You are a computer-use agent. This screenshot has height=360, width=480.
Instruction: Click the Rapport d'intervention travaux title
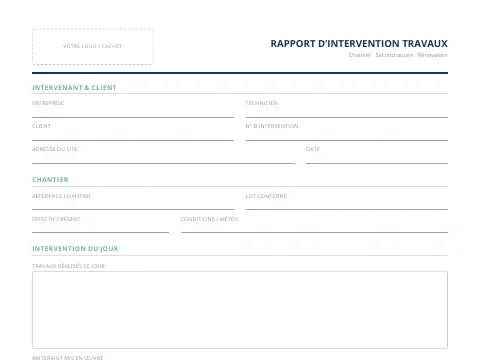(x=359, y=44)
